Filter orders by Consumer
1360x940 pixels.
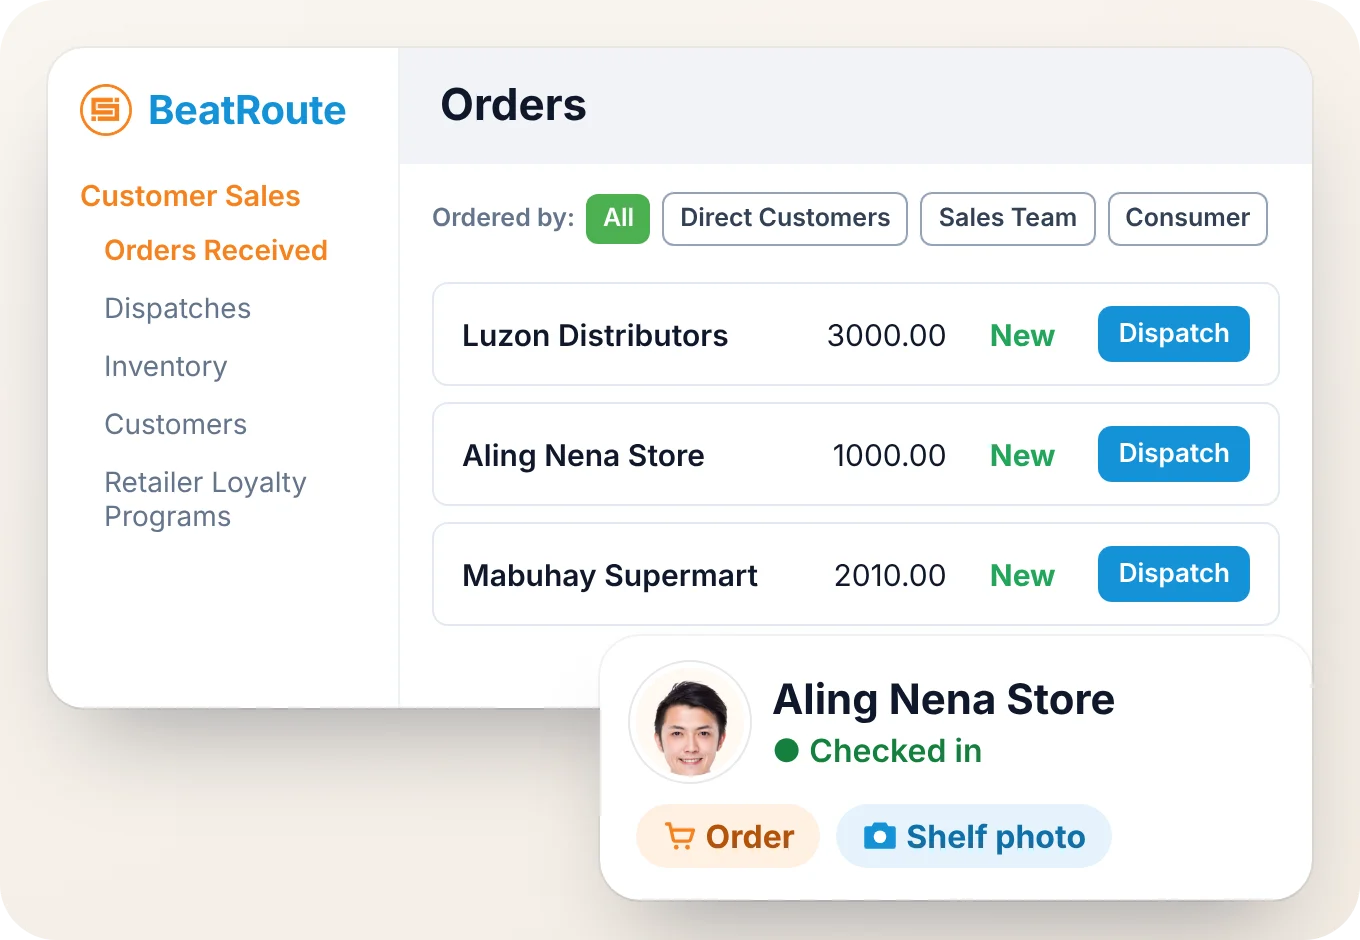point(1188,218)
